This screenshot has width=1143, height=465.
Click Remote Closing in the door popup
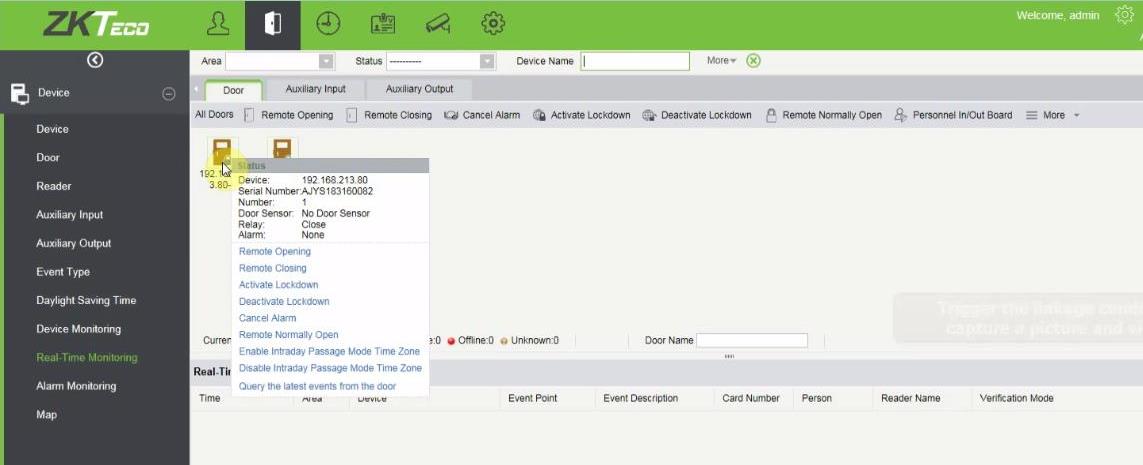(x=273, y=268)
